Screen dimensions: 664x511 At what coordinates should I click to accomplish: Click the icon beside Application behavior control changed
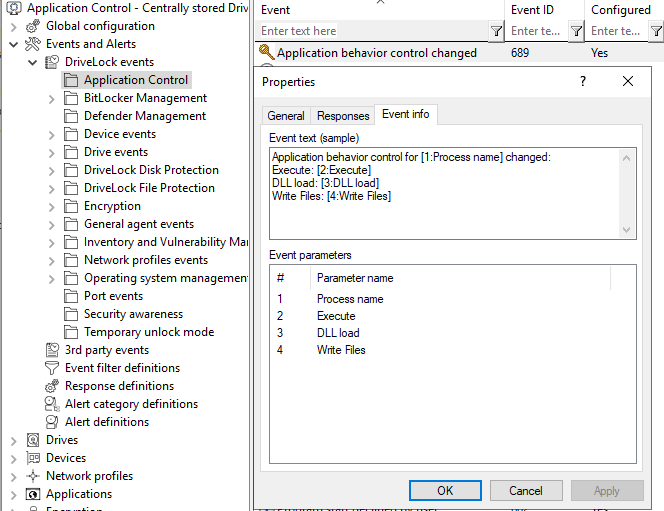[266, 52]
